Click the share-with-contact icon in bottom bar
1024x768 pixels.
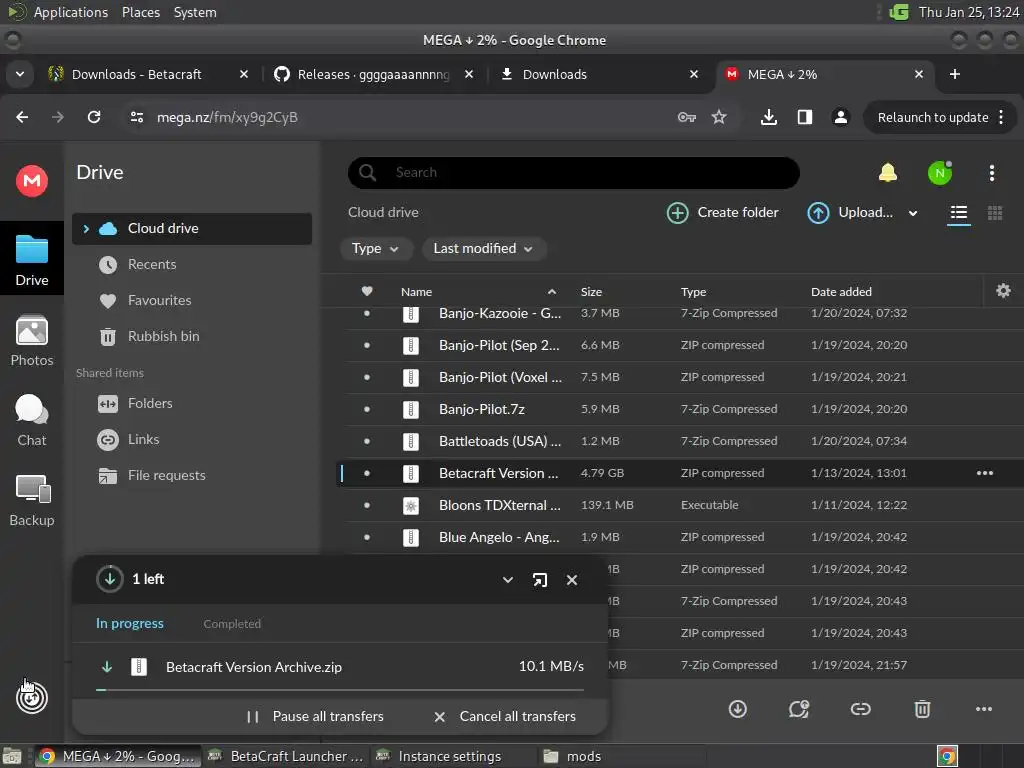[799, 709]
